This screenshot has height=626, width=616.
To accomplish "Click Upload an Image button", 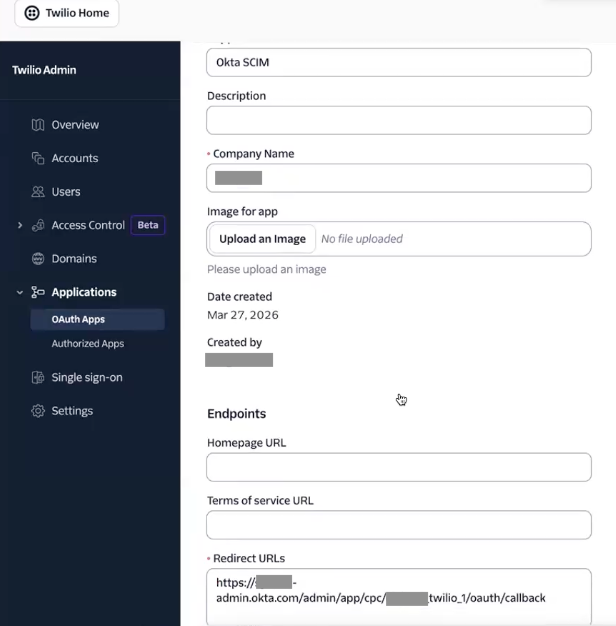I will coord(262,239).
